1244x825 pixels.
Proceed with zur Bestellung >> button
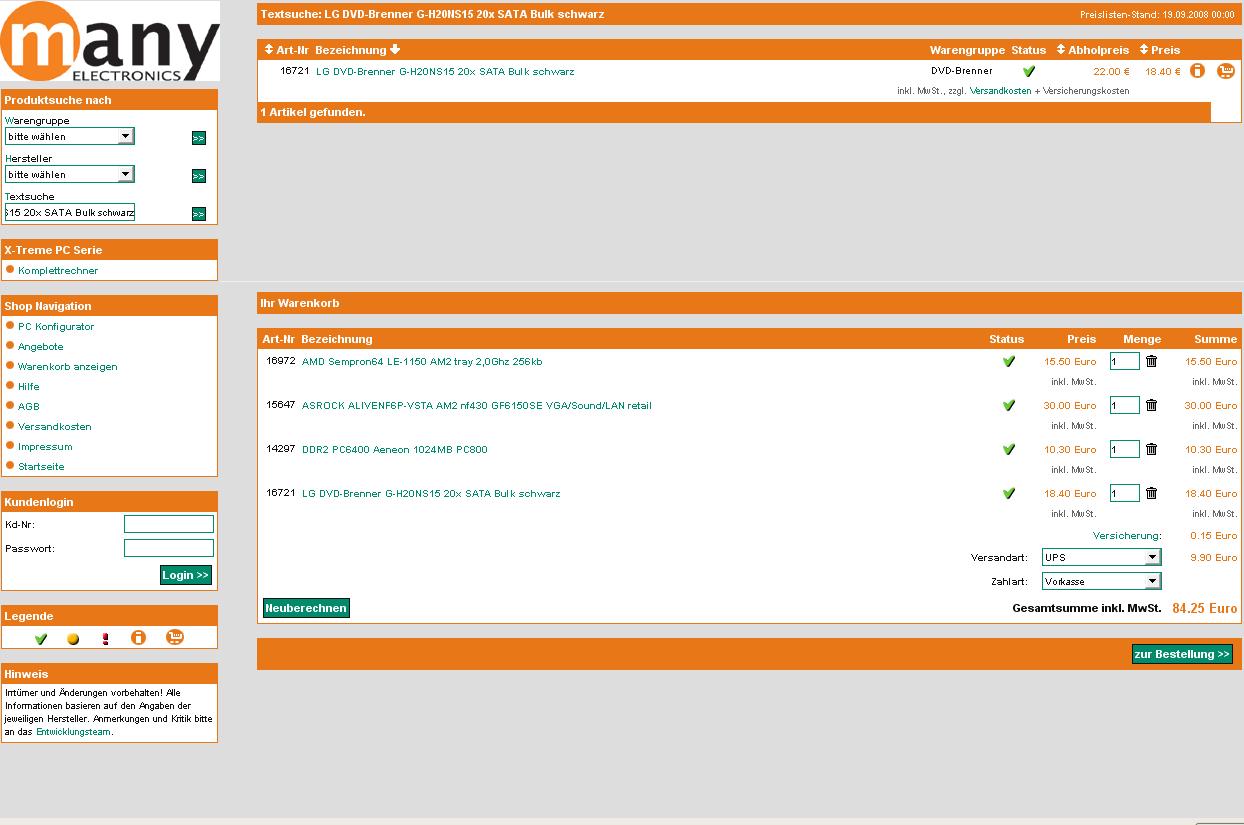click(x=1182, y=654)
